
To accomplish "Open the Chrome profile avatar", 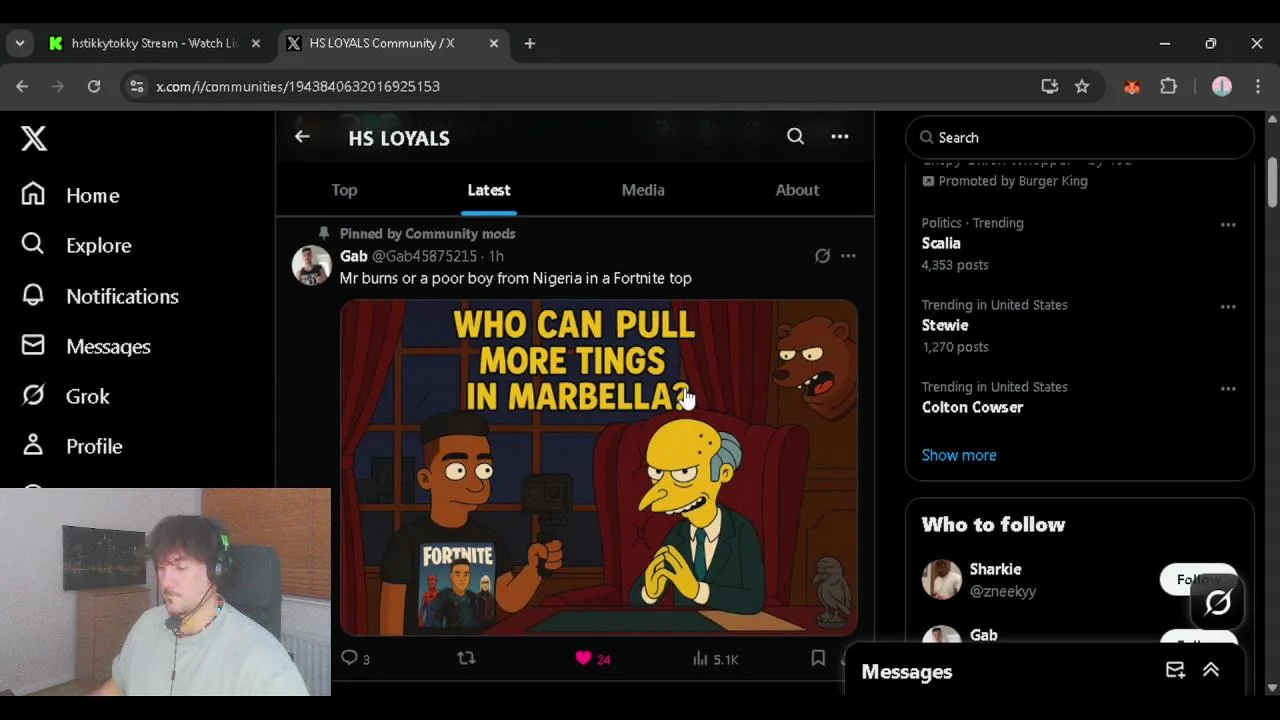I will click(1222, 86).
